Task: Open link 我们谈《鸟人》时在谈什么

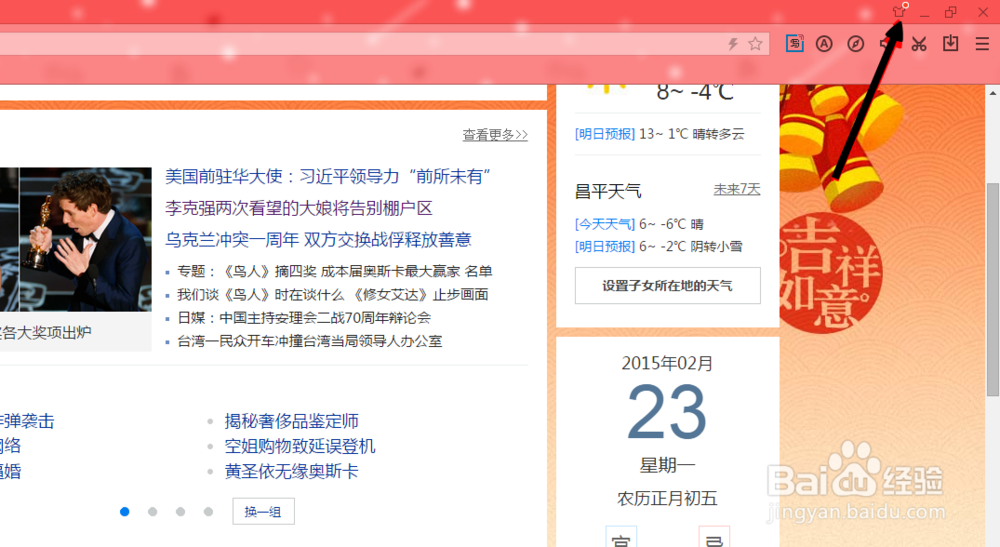Action: click(x=260, y=295)
